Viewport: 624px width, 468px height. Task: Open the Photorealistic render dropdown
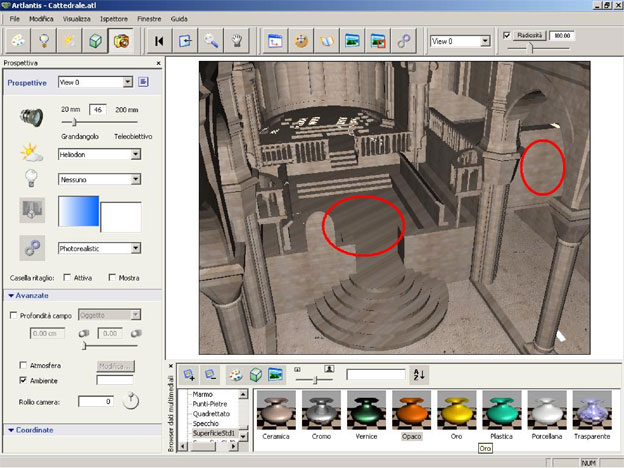click(x=136, y=248)
